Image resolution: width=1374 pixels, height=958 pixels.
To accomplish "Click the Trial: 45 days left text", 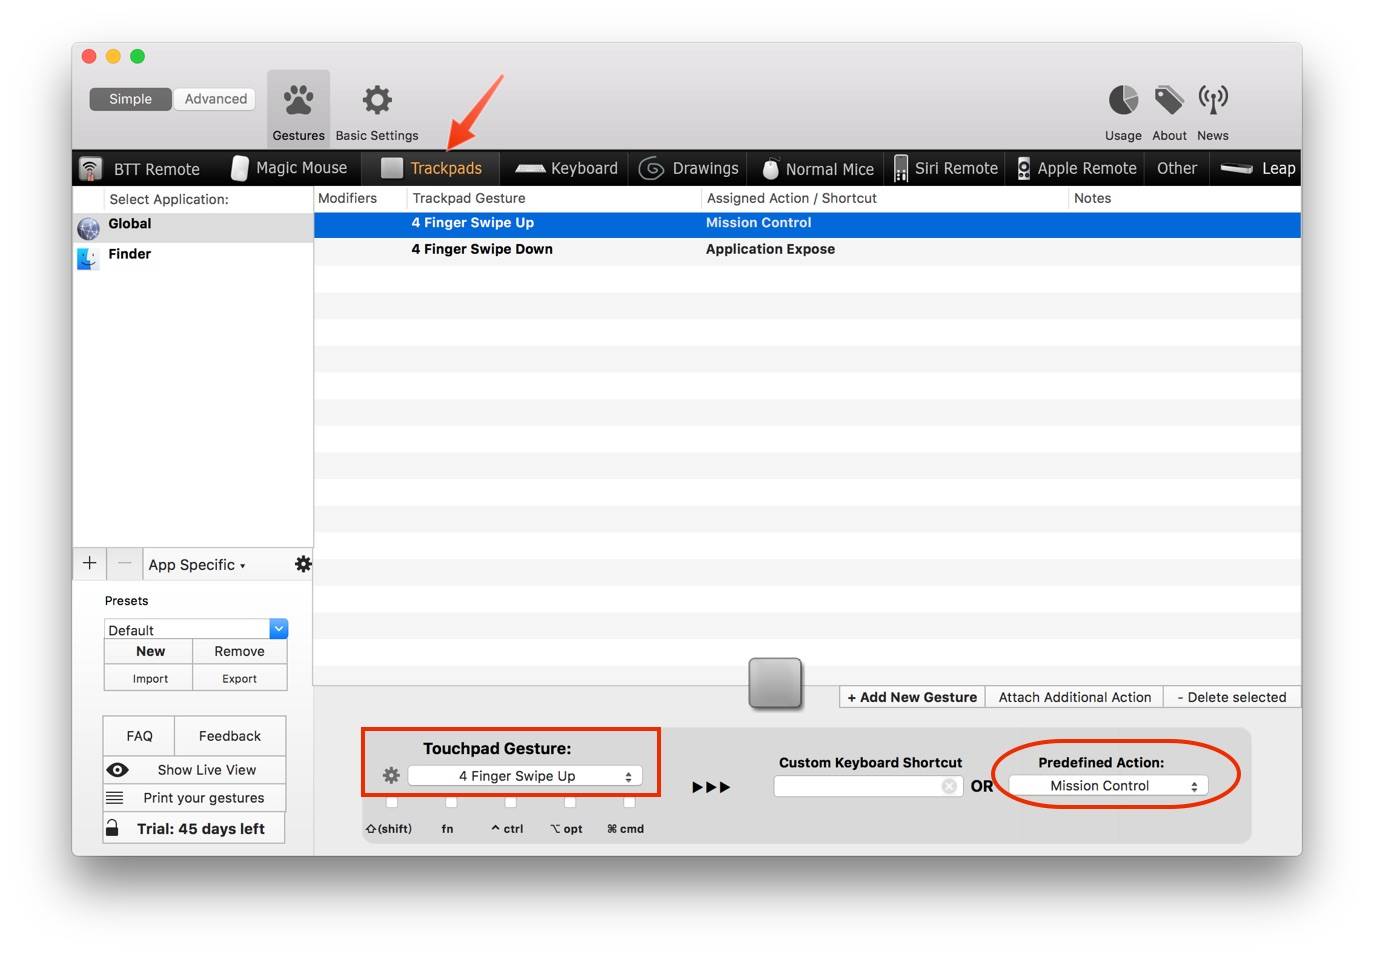I will [201, 829].
